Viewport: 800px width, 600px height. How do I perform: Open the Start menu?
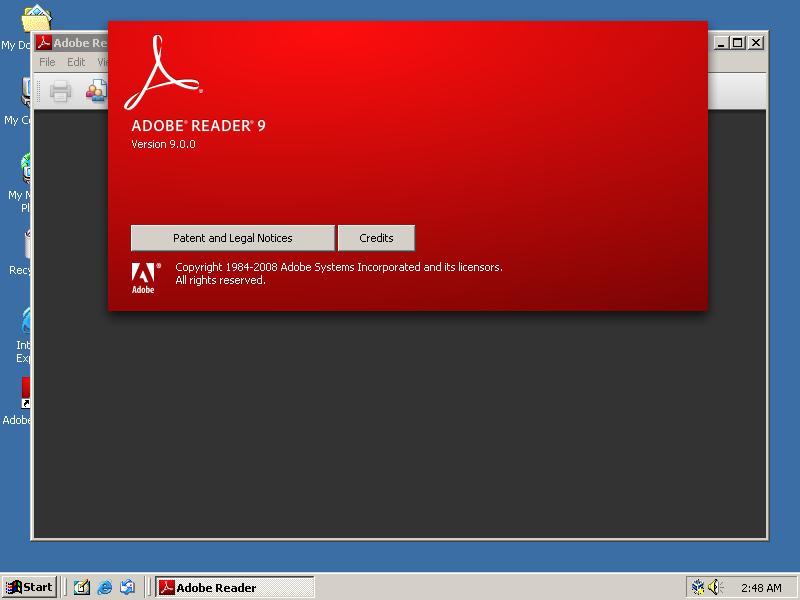(x=30, y=587)
